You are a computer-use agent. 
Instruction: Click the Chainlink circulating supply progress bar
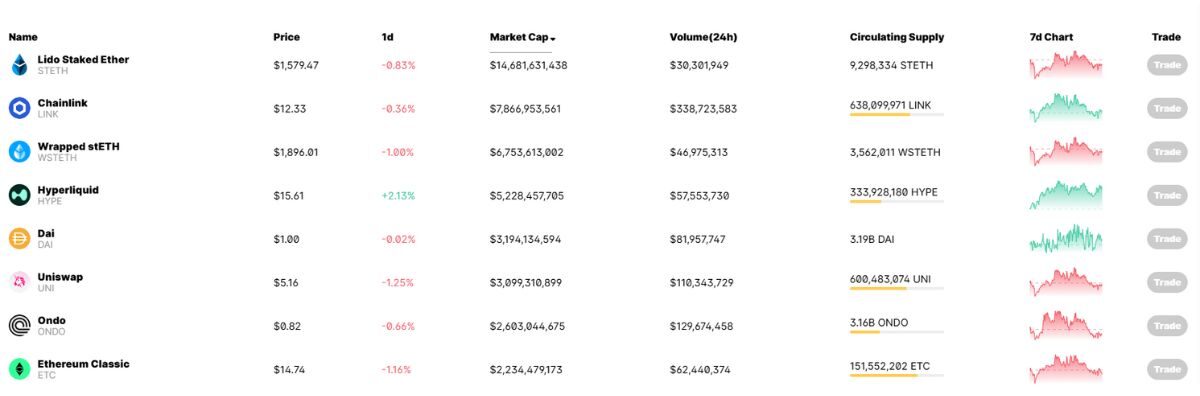pyautogui.click(x=896, y=115)
